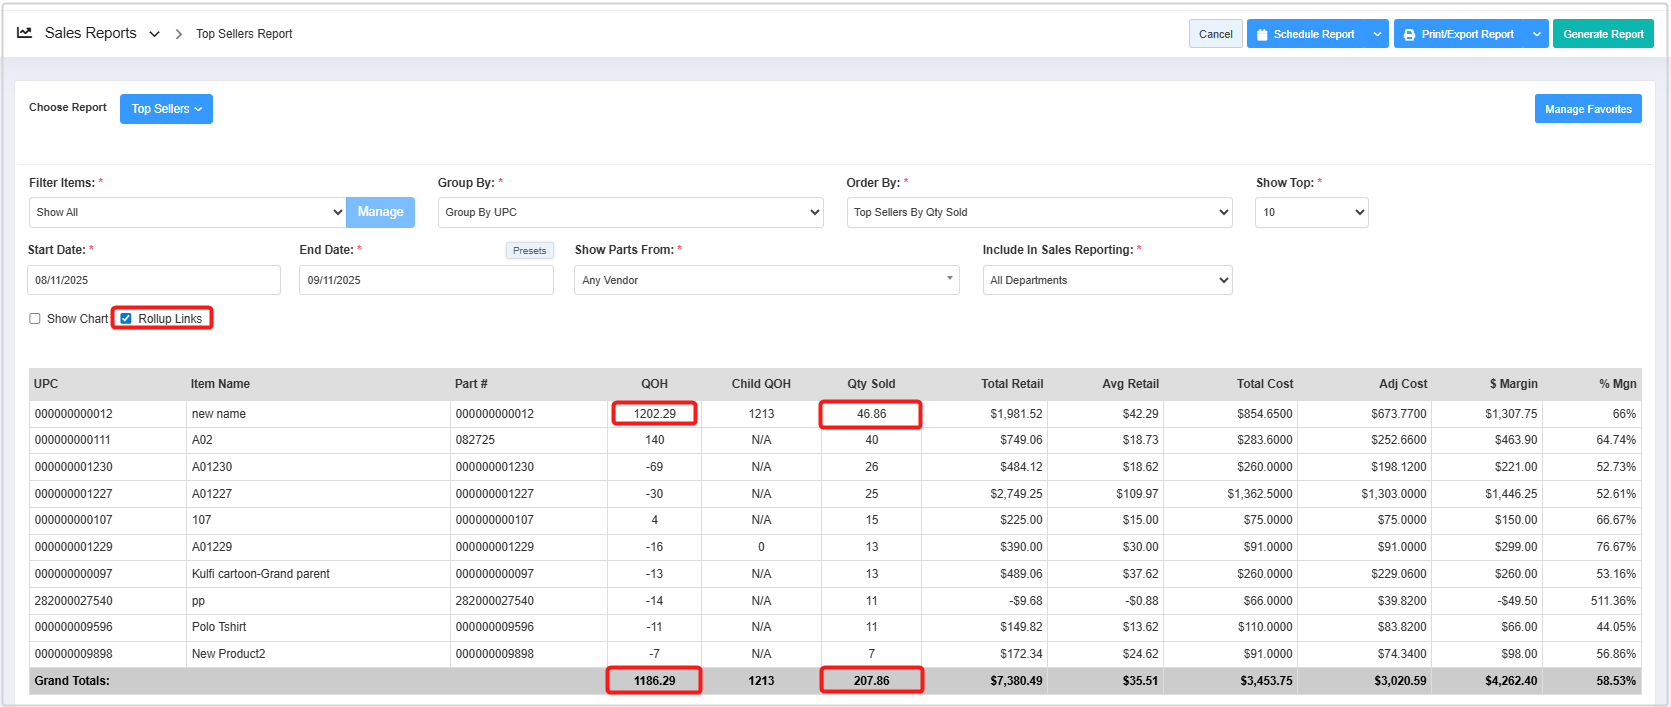This screenshot has width=1671, height=707.
Task: Click the calendar icon on Schedule Report
Action: click(x=1262, y=34)
